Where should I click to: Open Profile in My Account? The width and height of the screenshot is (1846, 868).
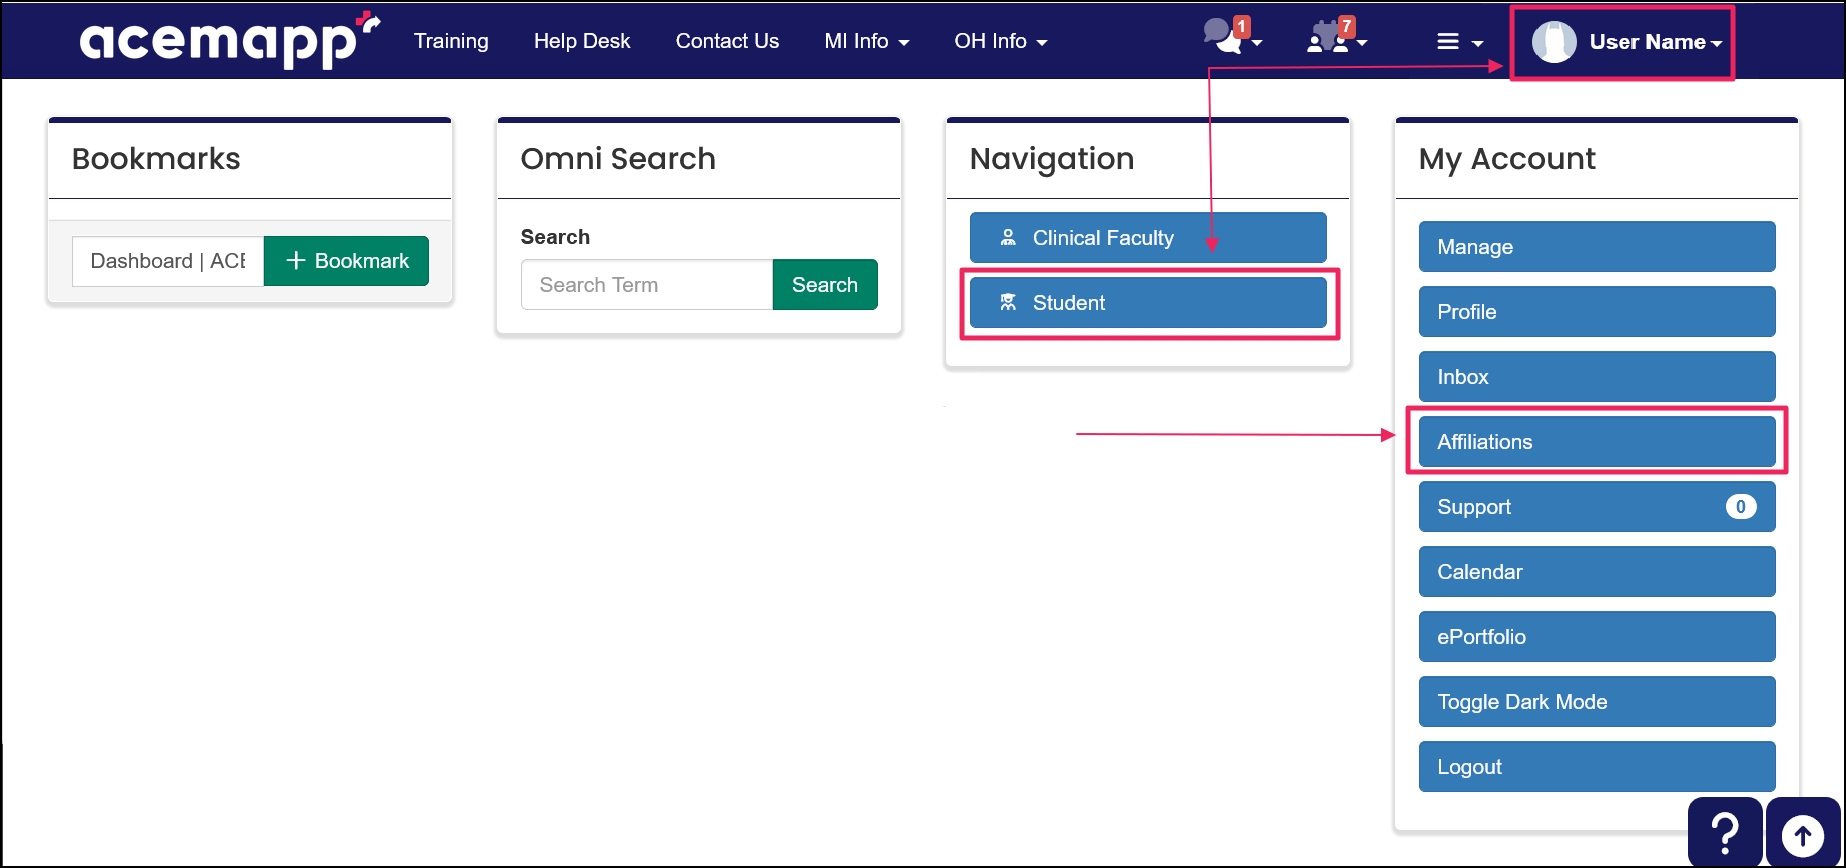(x=1597, y=311)
